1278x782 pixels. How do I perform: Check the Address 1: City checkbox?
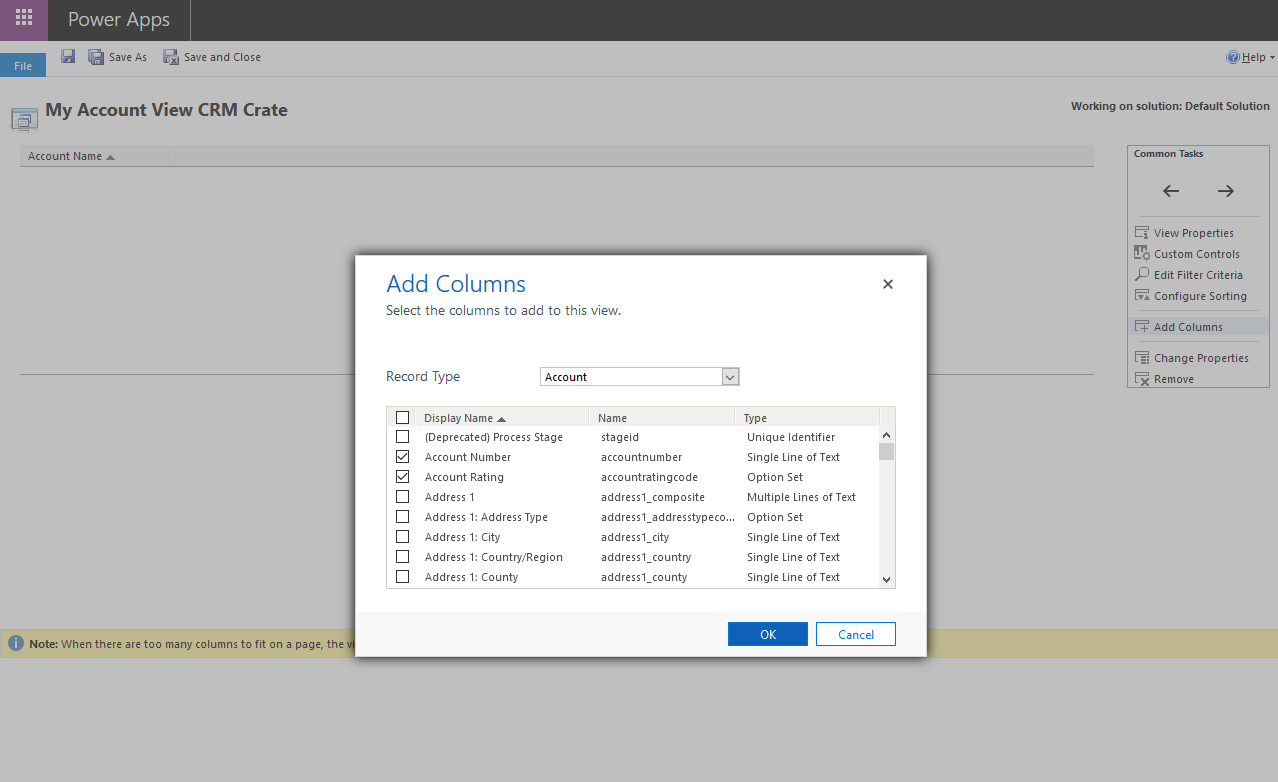[402, 536]
